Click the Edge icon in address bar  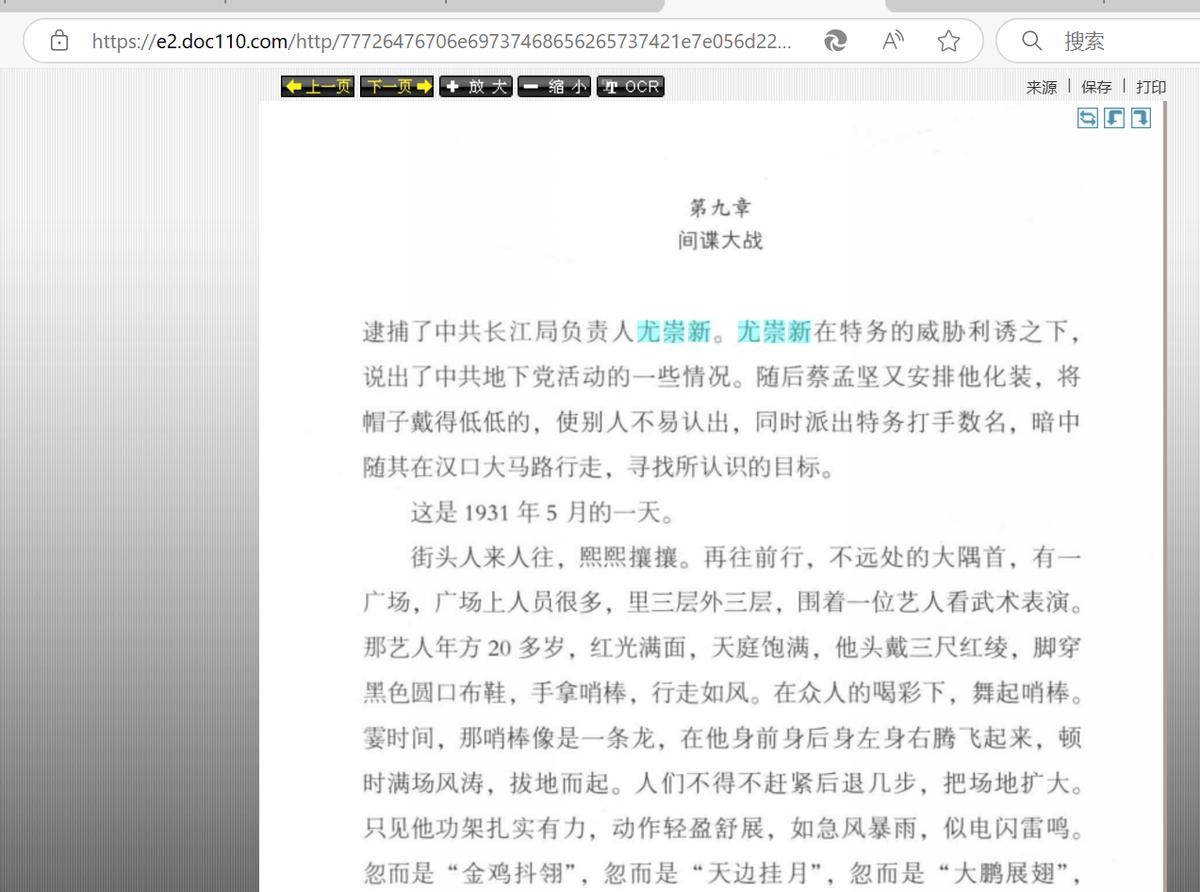[x=835, y=41]
